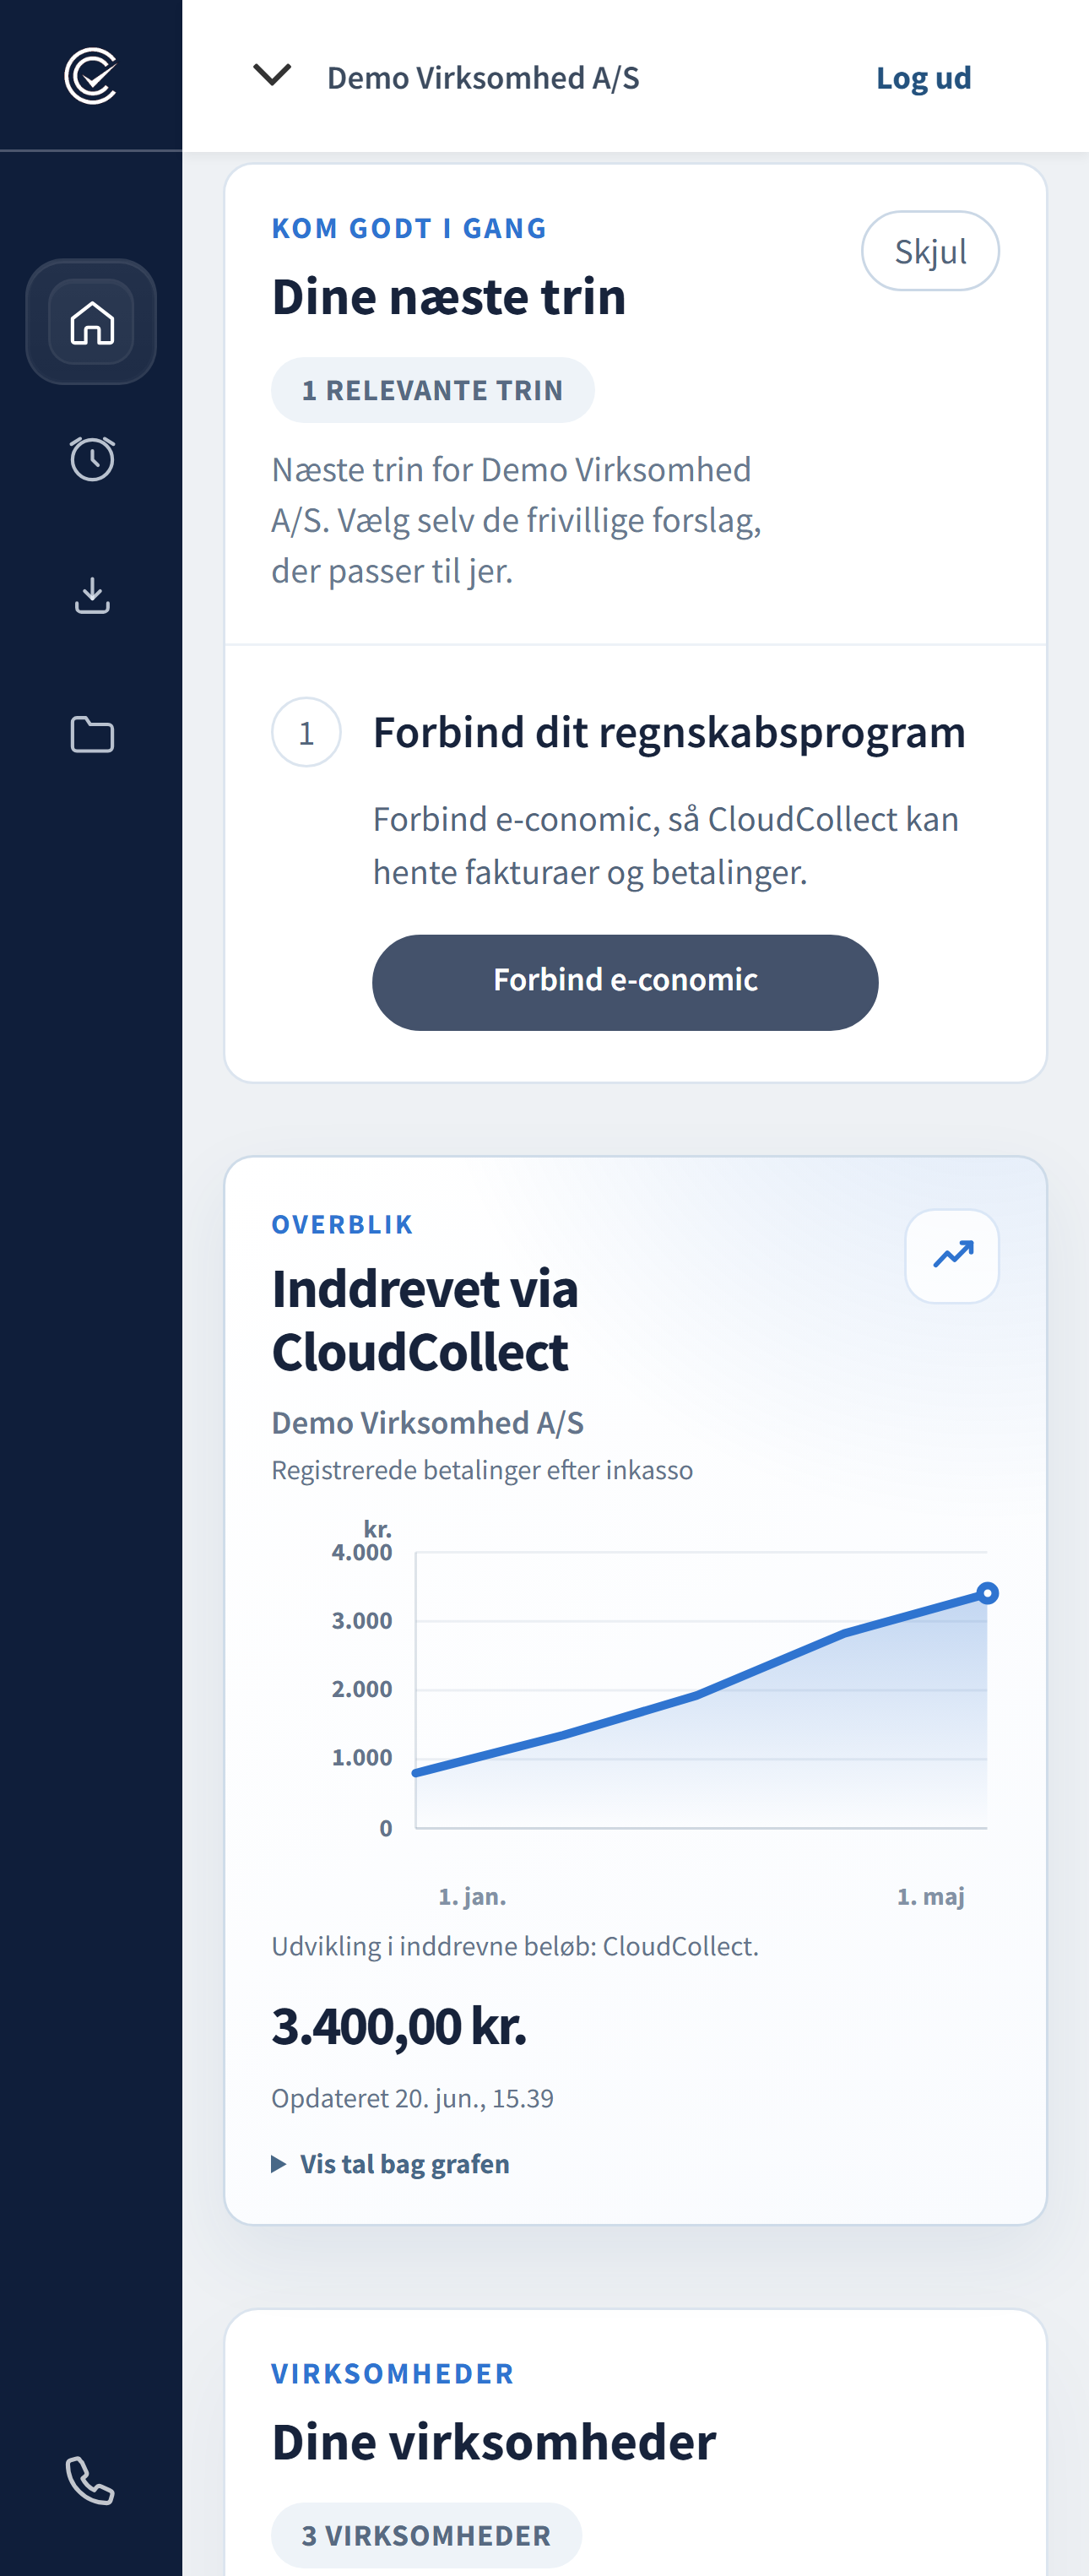Click the '1. maj' axis label
This screenshot has height=2576, width=1089.
pyautogui.click(x=930, y=1896)
